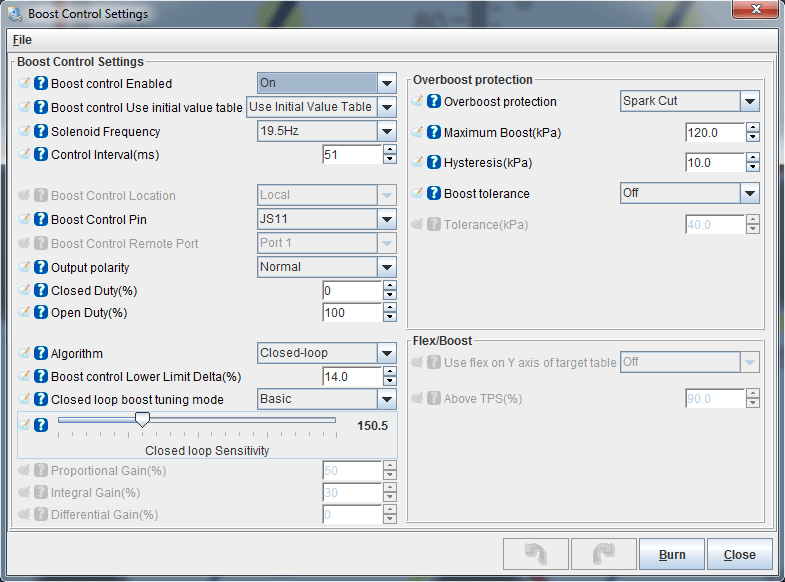Open the File menu

[22, 40]
